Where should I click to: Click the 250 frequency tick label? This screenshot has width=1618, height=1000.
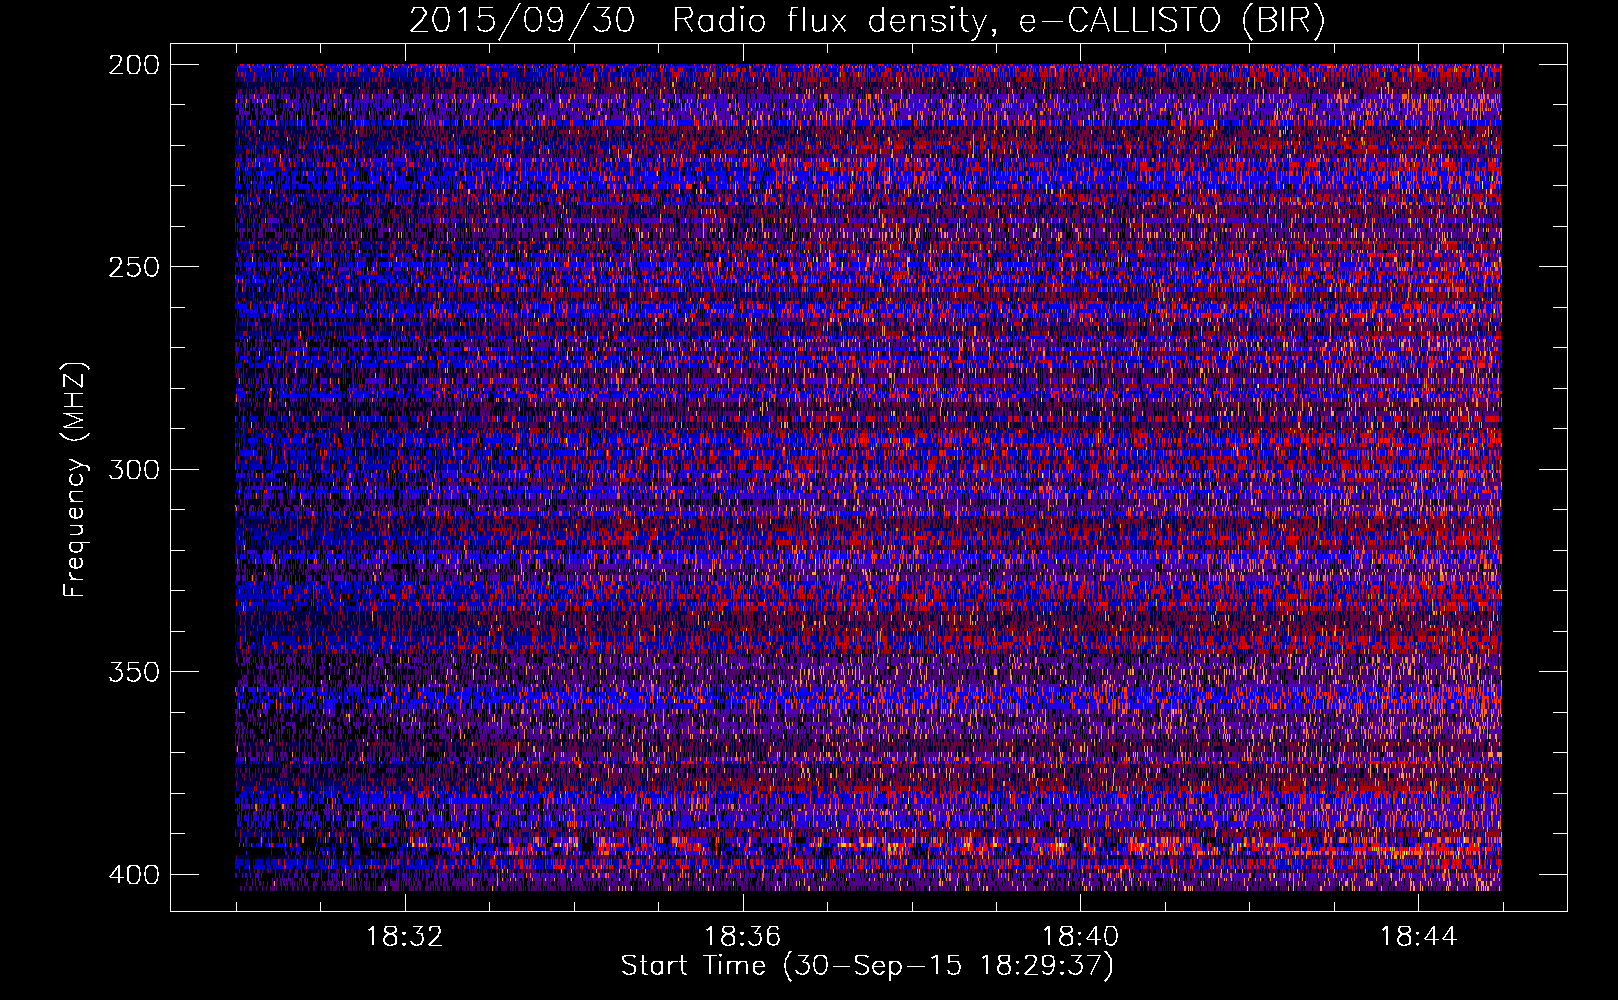133,267
